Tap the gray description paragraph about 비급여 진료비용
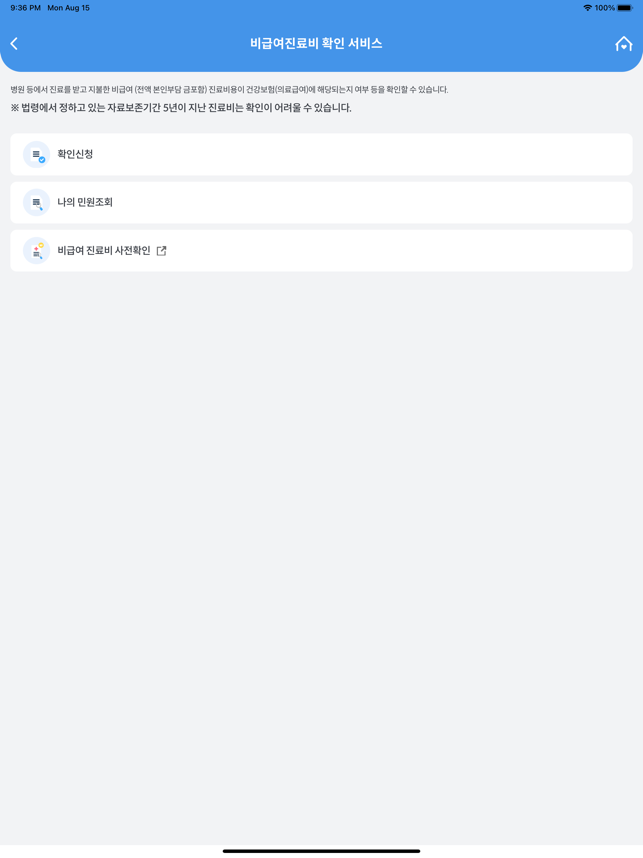Screen dimensions: 643x858 pos(229,89)
